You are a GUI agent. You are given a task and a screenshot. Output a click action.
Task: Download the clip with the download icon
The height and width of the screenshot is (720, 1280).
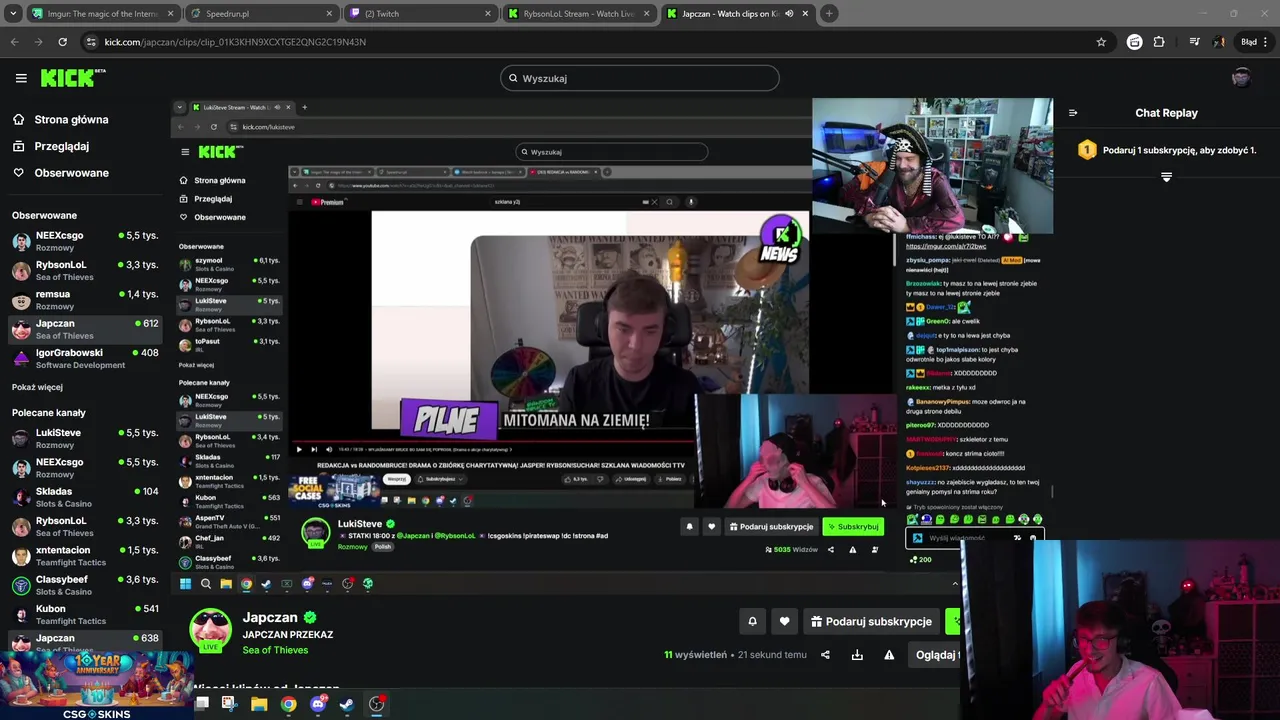857,655
